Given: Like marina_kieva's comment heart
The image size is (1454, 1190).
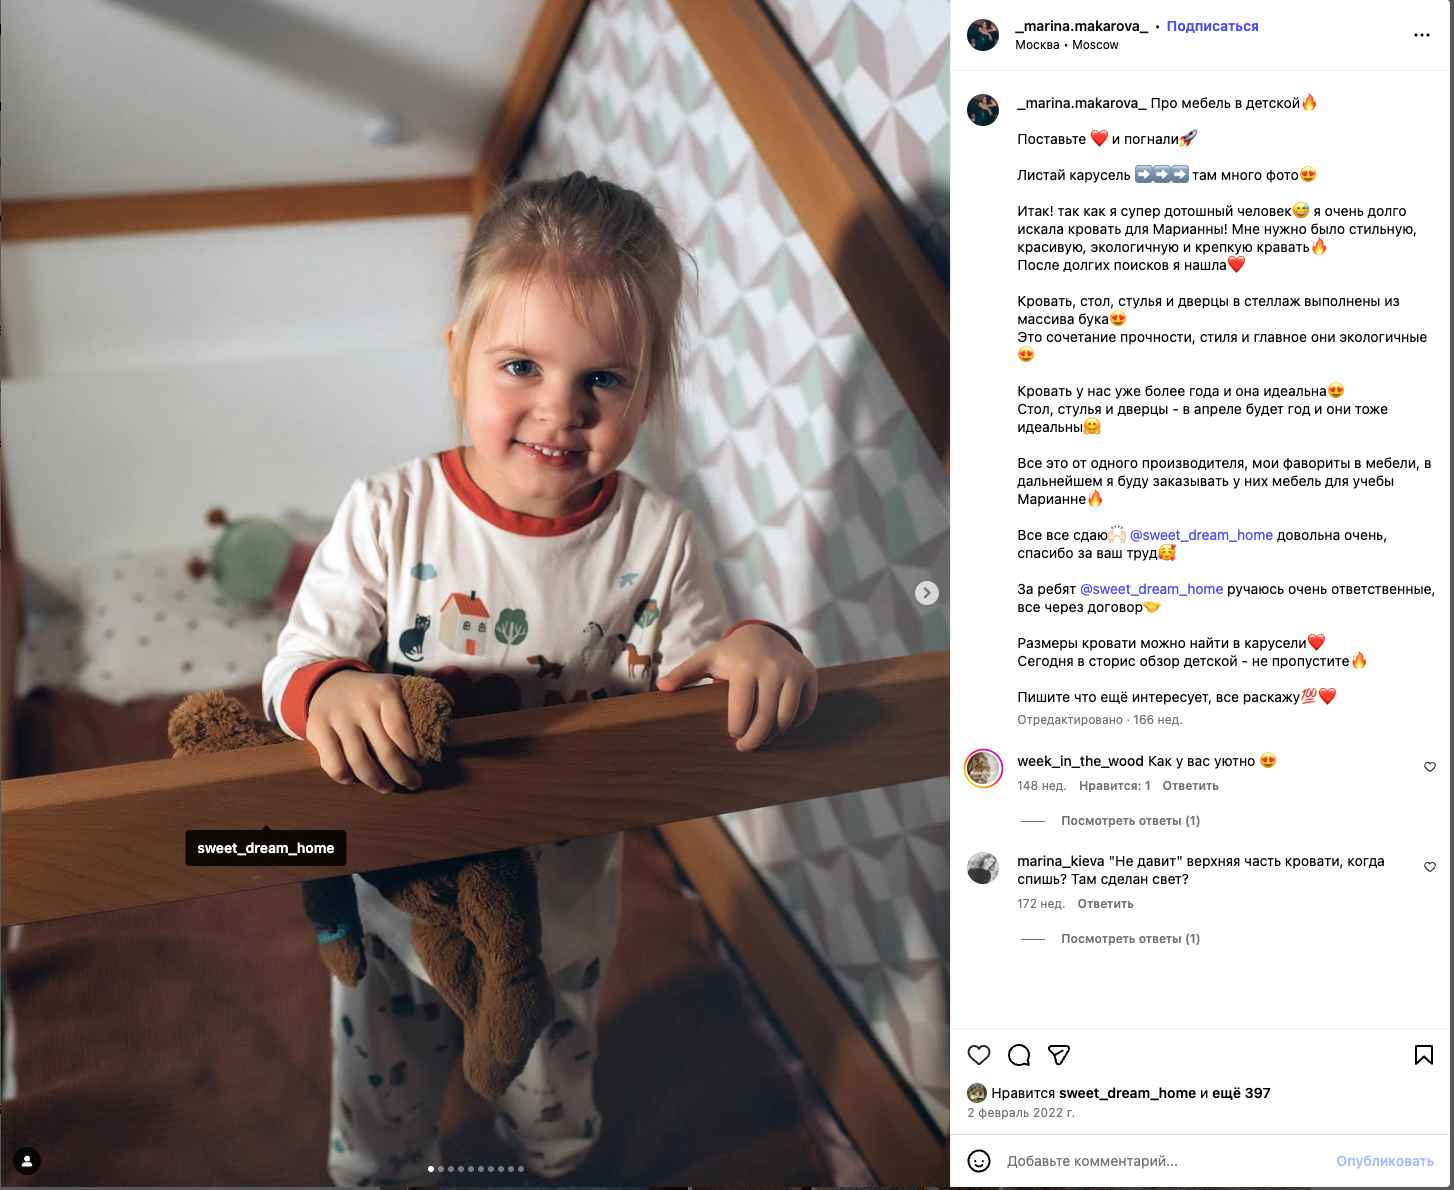Looking at the screenshot, I should click(1430, 867).
